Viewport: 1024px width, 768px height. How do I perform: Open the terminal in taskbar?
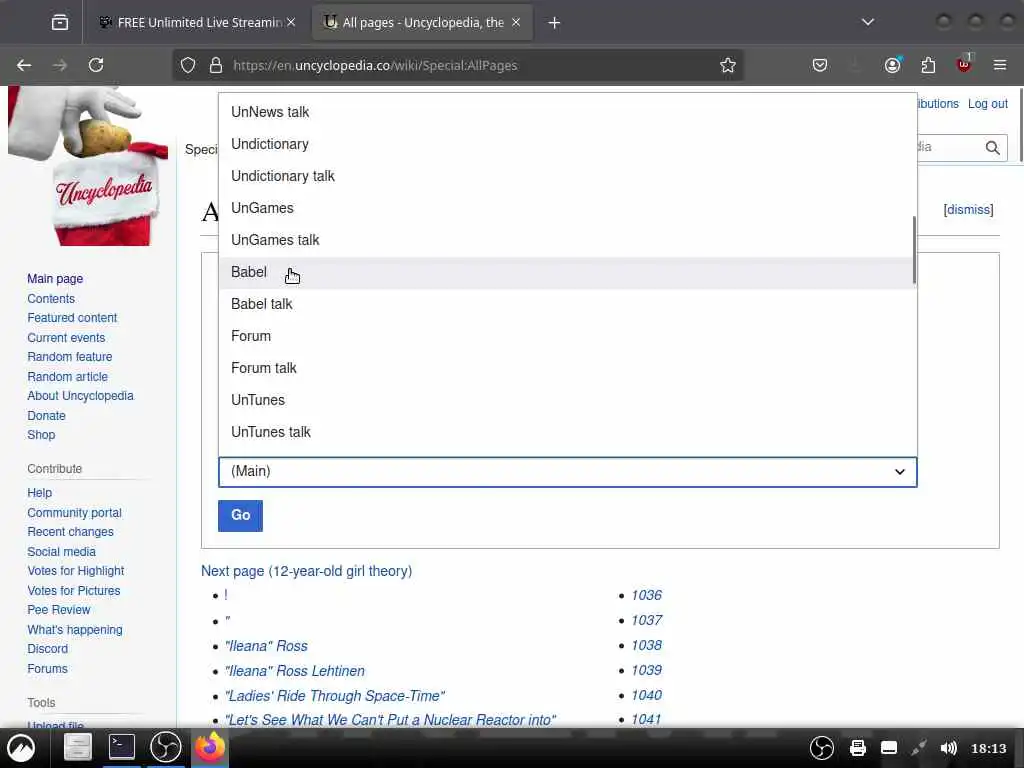121,747
